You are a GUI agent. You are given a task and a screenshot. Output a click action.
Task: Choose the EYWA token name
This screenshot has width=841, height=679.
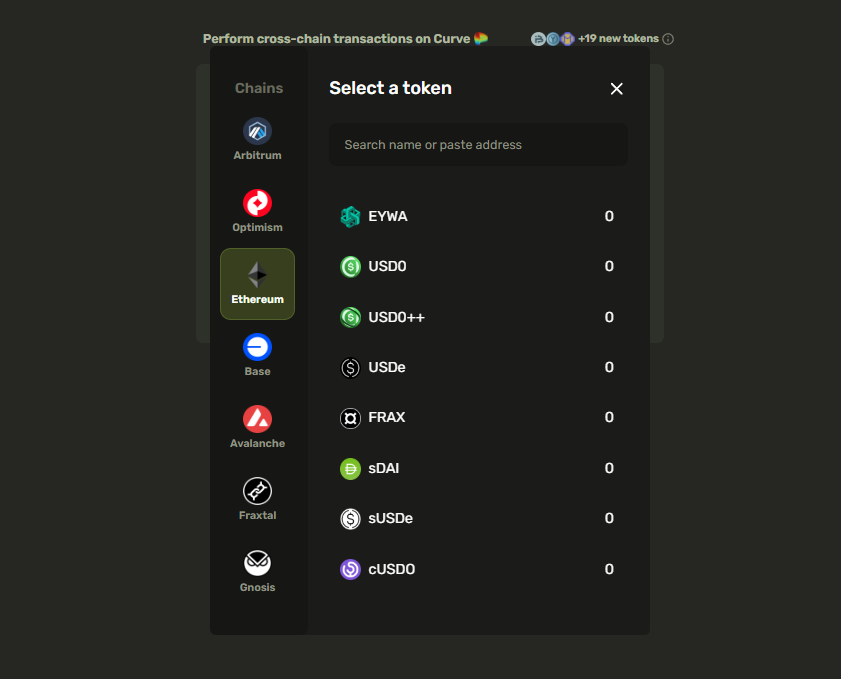[x=388, y=217]
